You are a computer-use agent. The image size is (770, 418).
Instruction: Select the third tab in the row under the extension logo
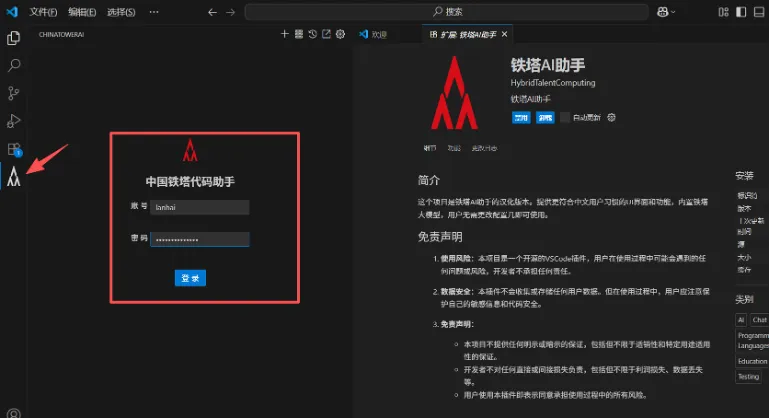[x=484, y=148]
